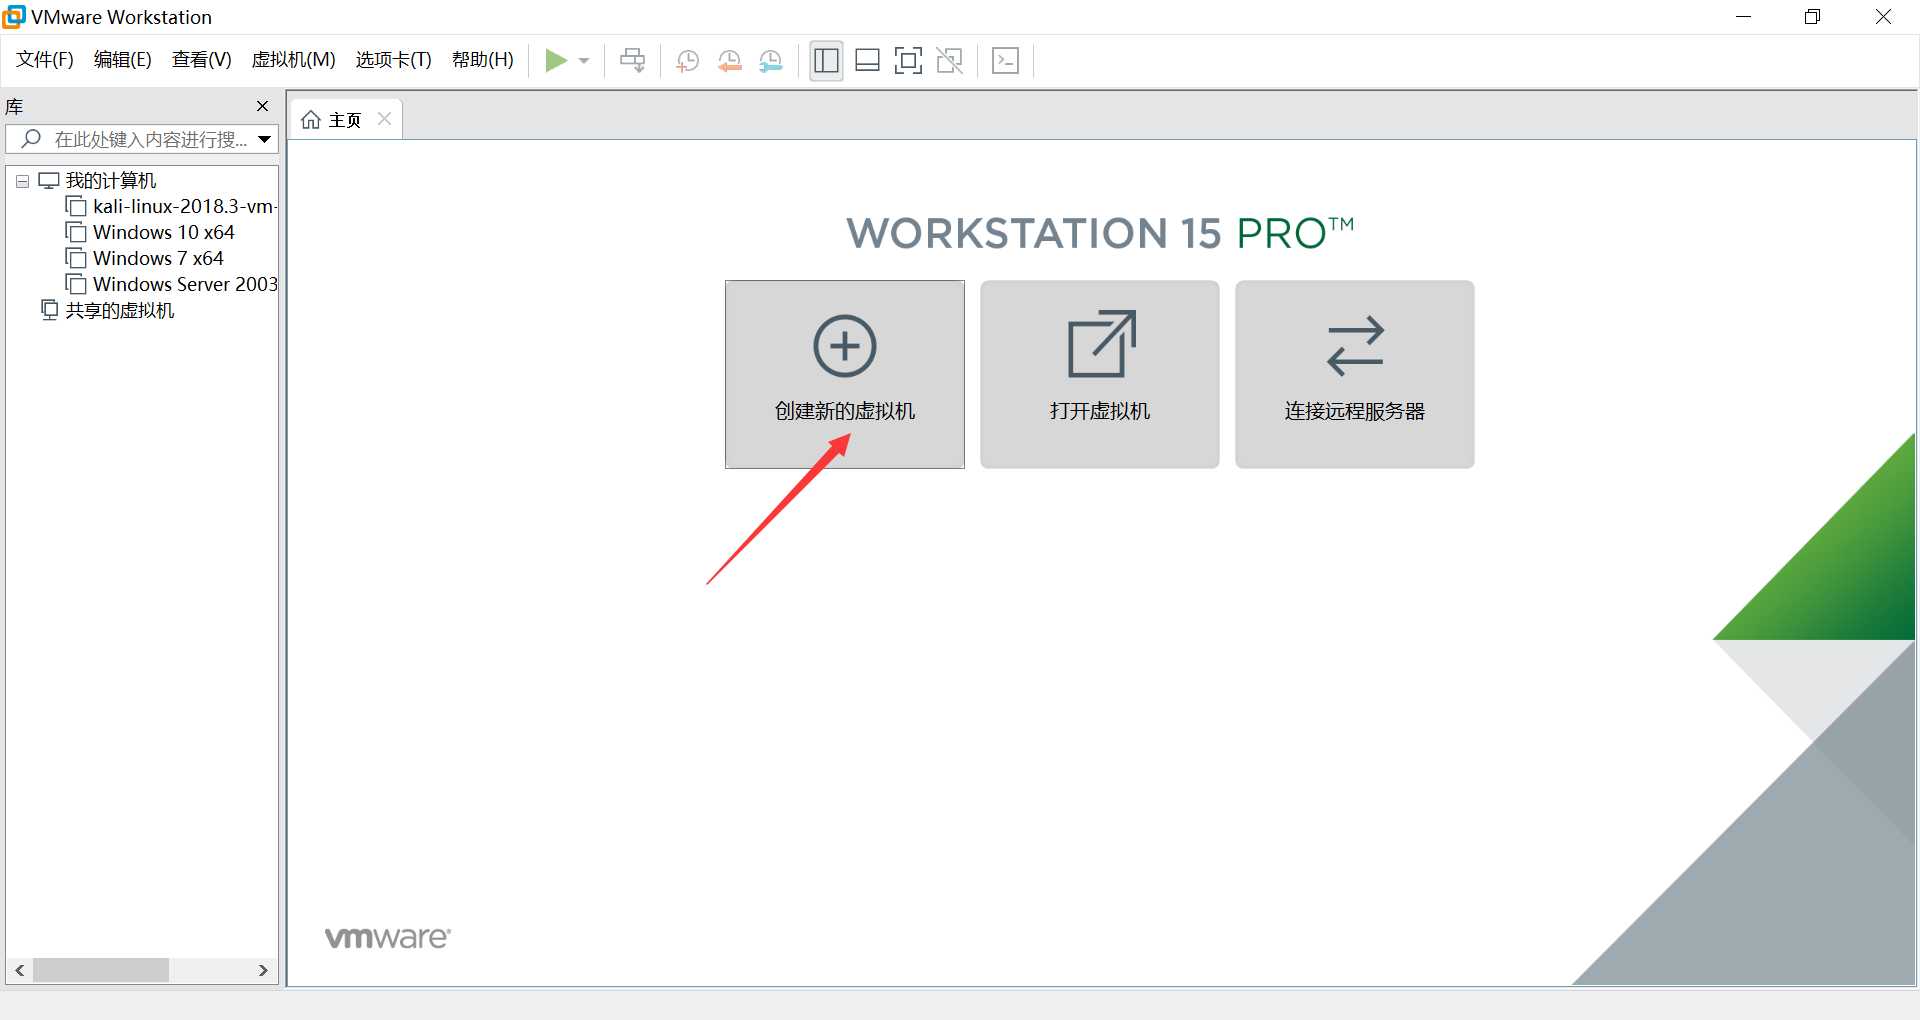This screenshot has width=1920, height=1020.
Task: Click the VMware Workstation title bar icon
Action: point(13,16)
